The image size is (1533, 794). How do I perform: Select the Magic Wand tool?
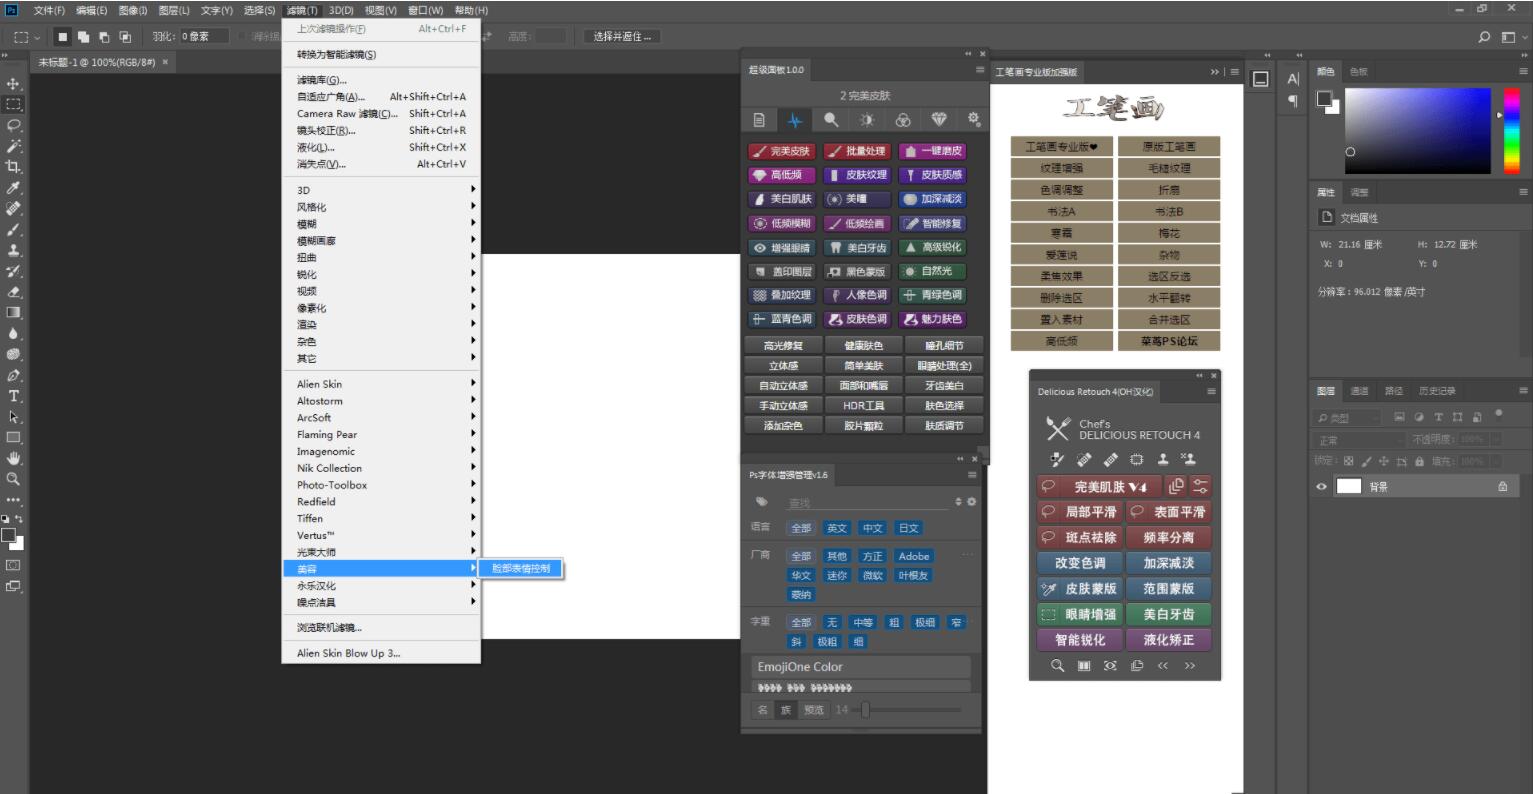pyautogui.click(x=14, y=146)
